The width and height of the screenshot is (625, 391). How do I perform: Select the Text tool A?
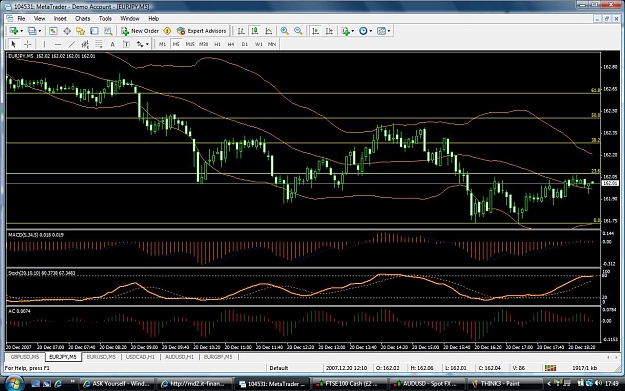click(x=112, y=44)
